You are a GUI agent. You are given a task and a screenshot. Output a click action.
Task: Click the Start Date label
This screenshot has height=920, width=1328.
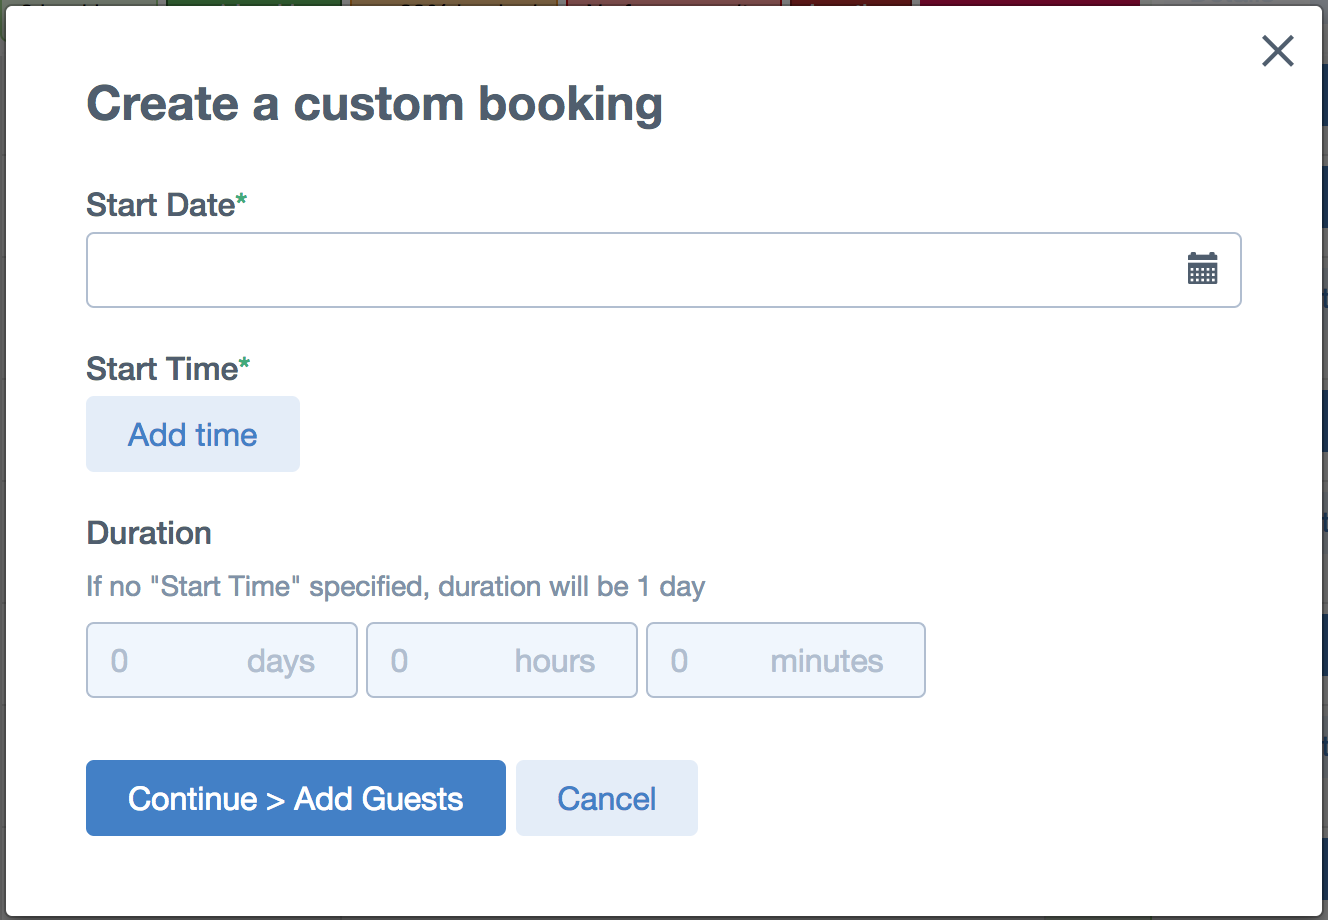coord(166,205)
